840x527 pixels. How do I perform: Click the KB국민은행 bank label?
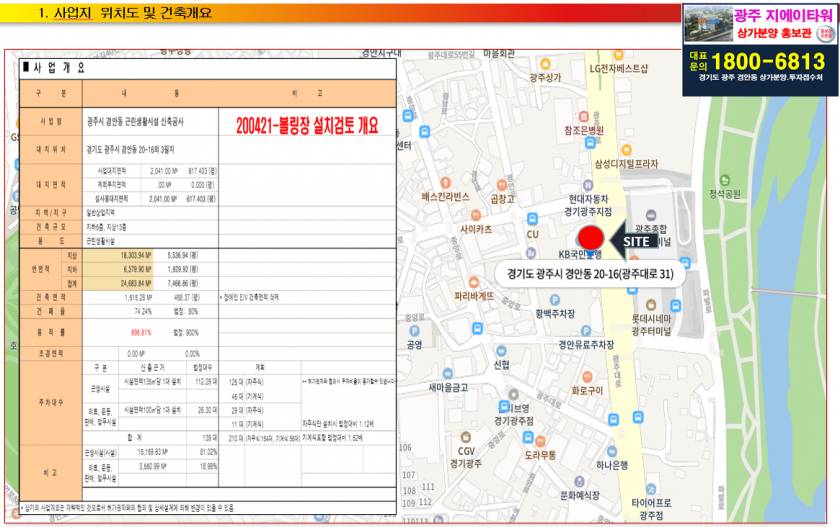(580, 254)
